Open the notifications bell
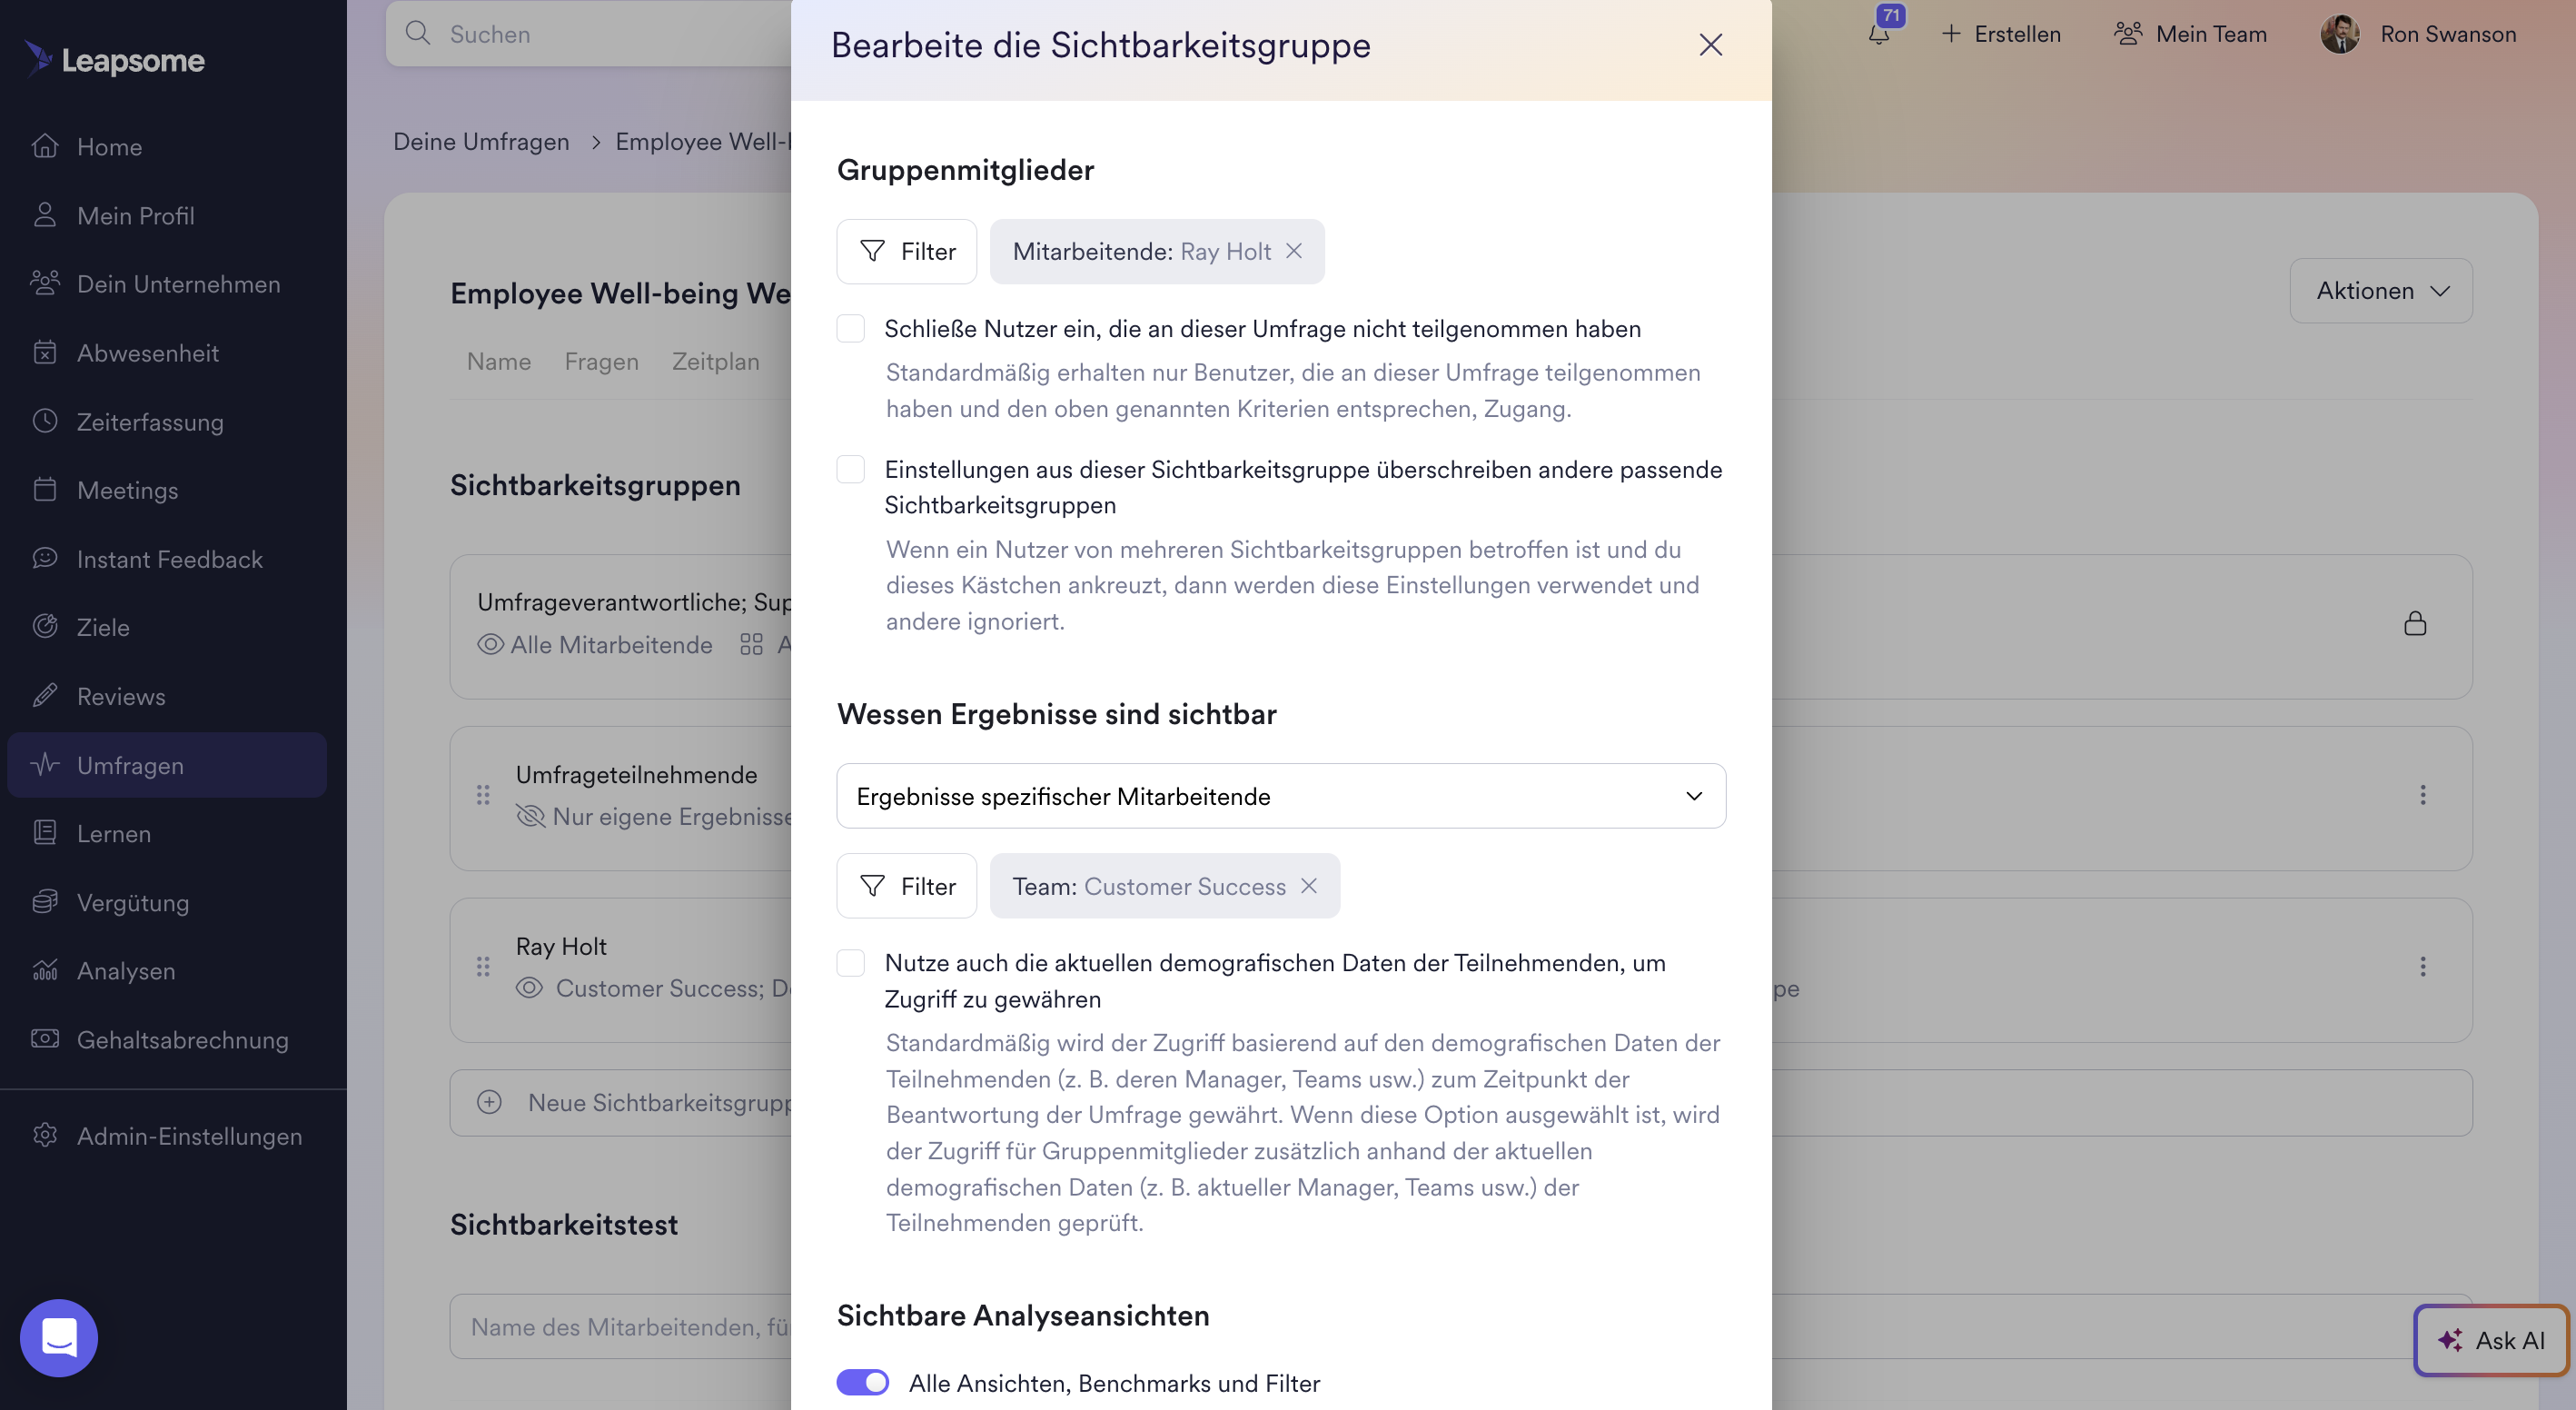The width and height of the screenshot is (2576, 1410). [1880, 33]
